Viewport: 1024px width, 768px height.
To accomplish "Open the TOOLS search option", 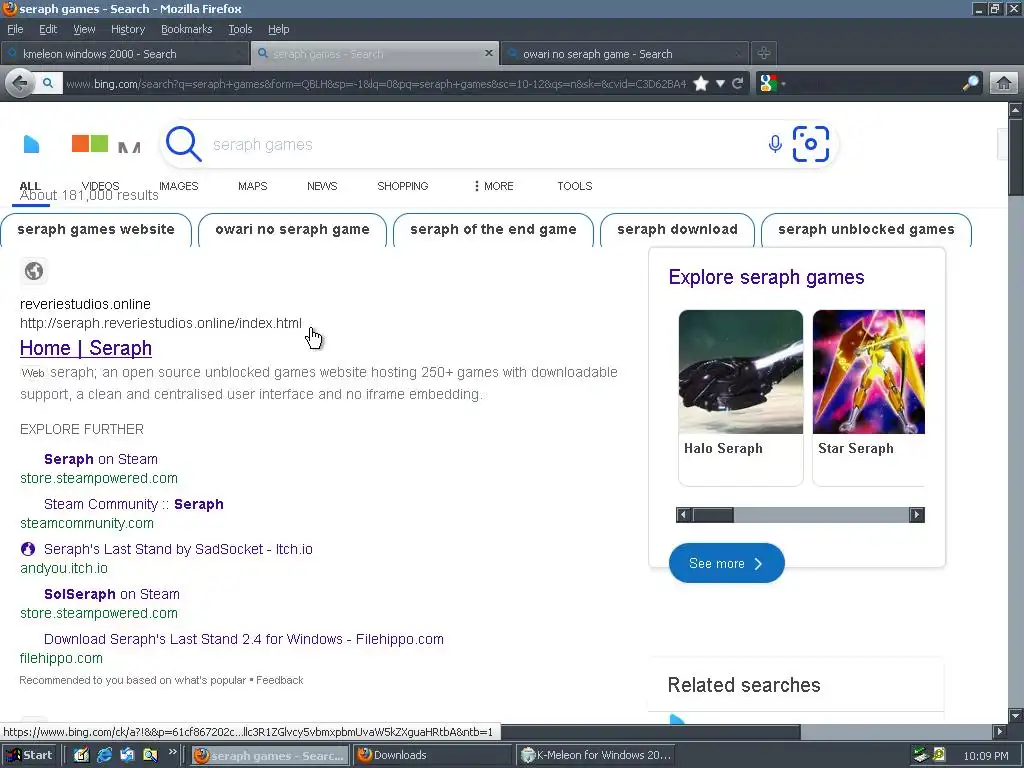I will tap(575, 186).
